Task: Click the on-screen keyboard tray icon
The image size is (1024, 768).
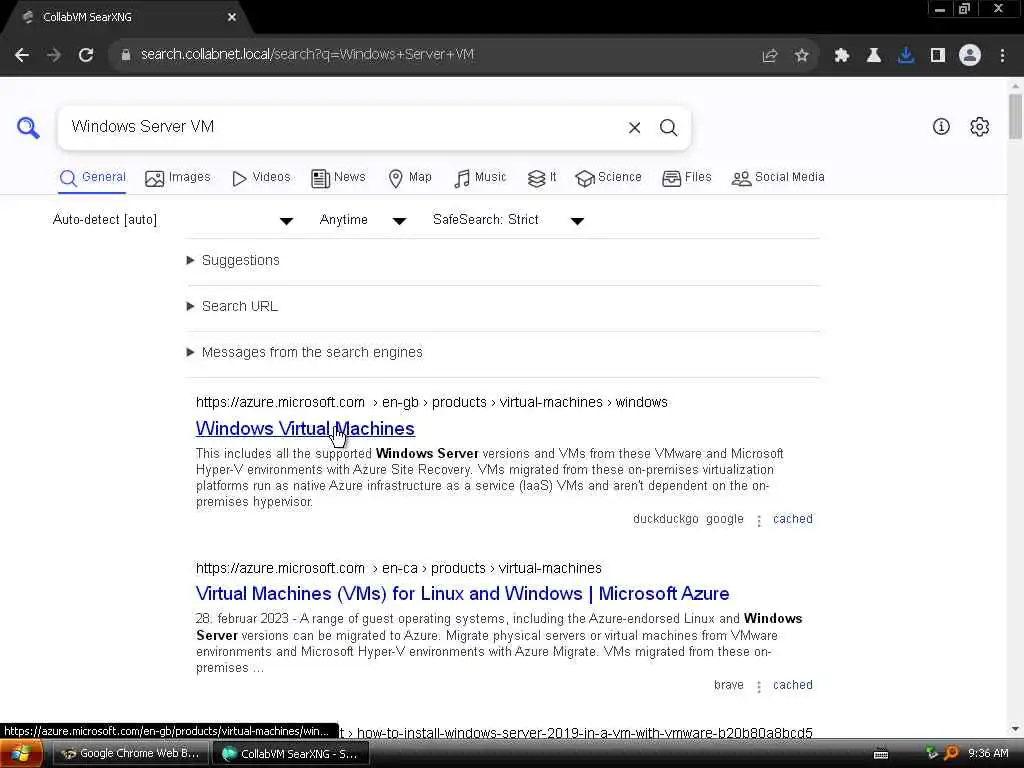Action: coord(881,754)
